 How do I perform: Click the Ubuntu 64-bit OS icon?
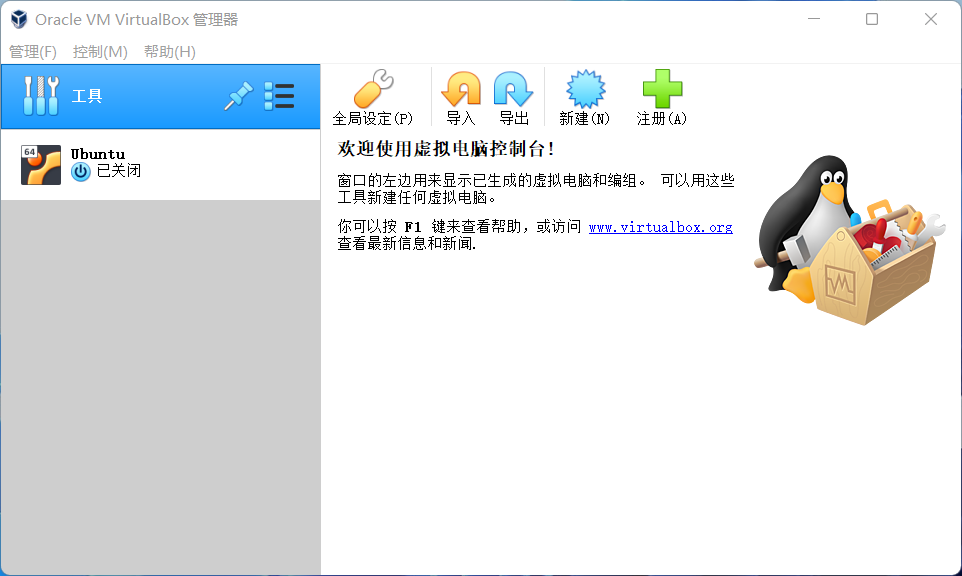click(41, 164)
